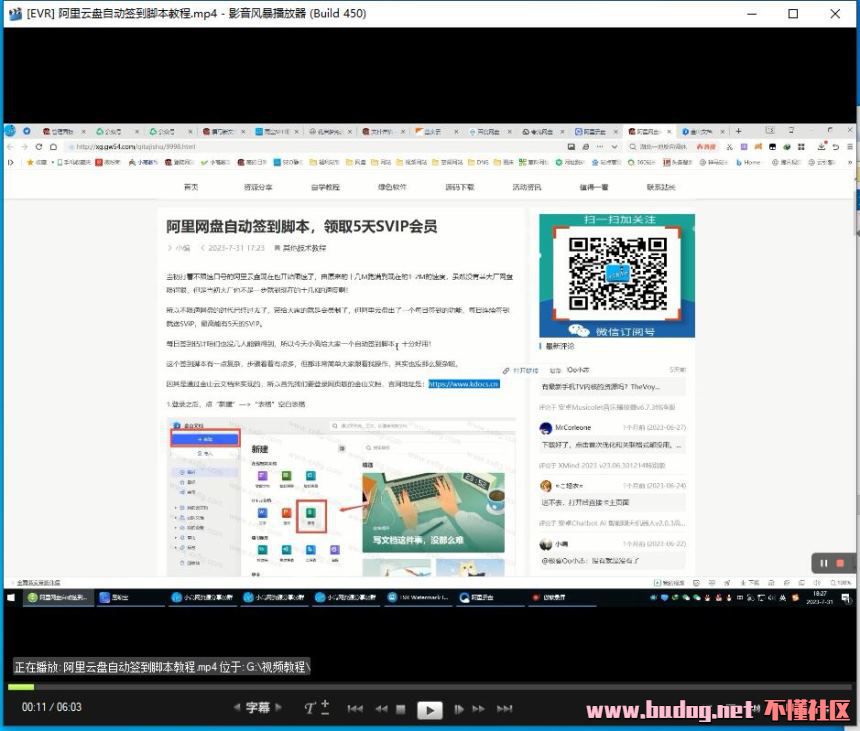
Task: Click the browser back arrow in the video
Action: (x=10, y=147)
